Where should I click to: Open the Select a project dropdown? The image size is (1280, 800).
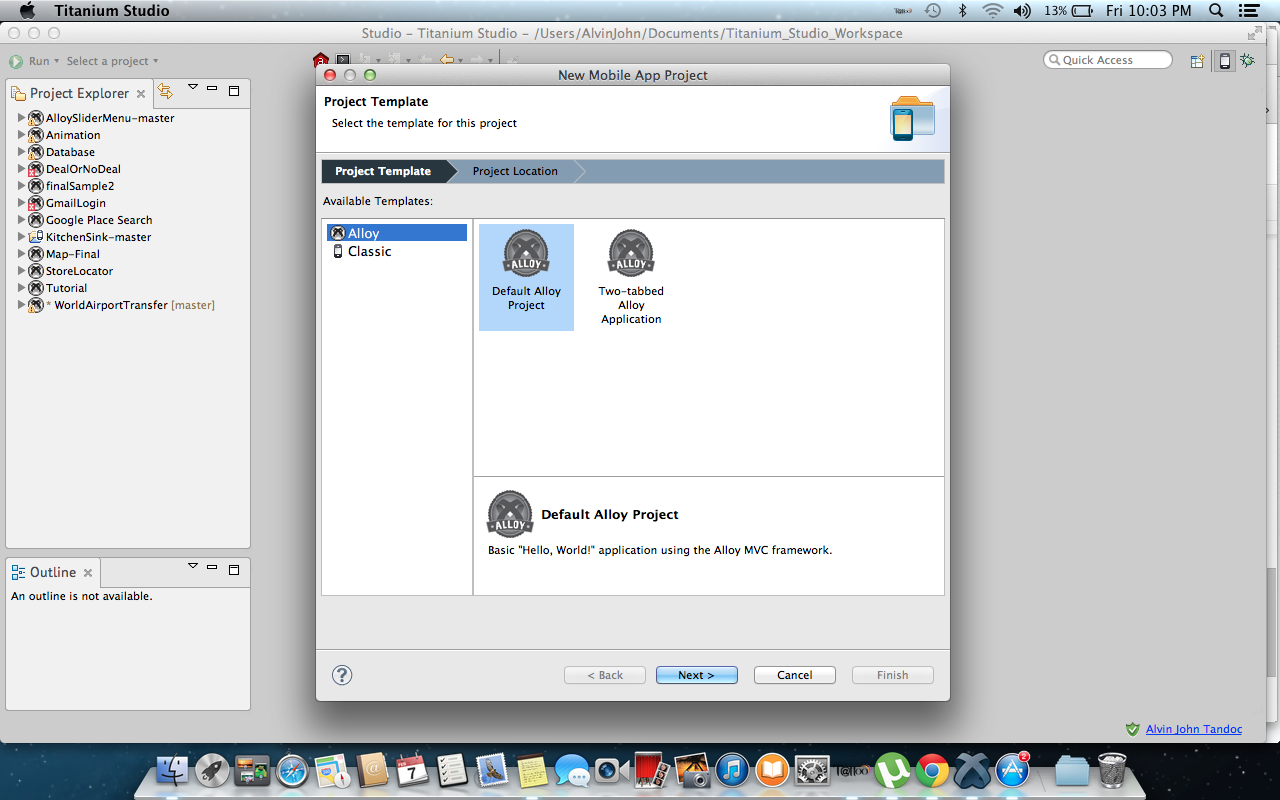[x=112, y=61]
